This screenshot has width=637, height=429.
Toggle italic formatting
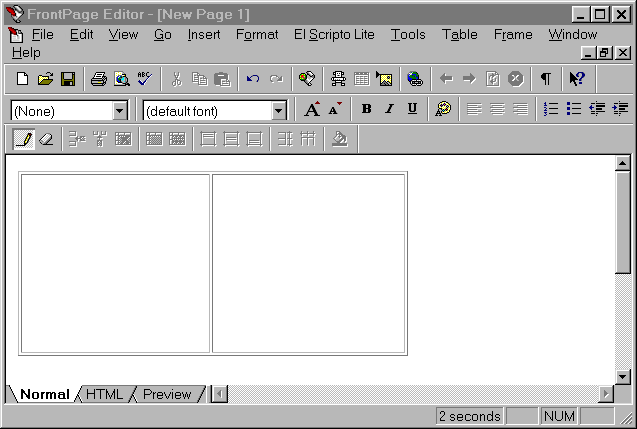[389, 108]
